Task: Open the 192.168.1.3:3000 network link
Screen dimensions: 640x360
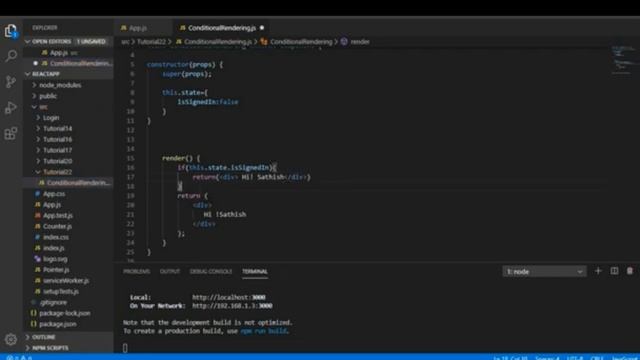Action: coord(232,306)
